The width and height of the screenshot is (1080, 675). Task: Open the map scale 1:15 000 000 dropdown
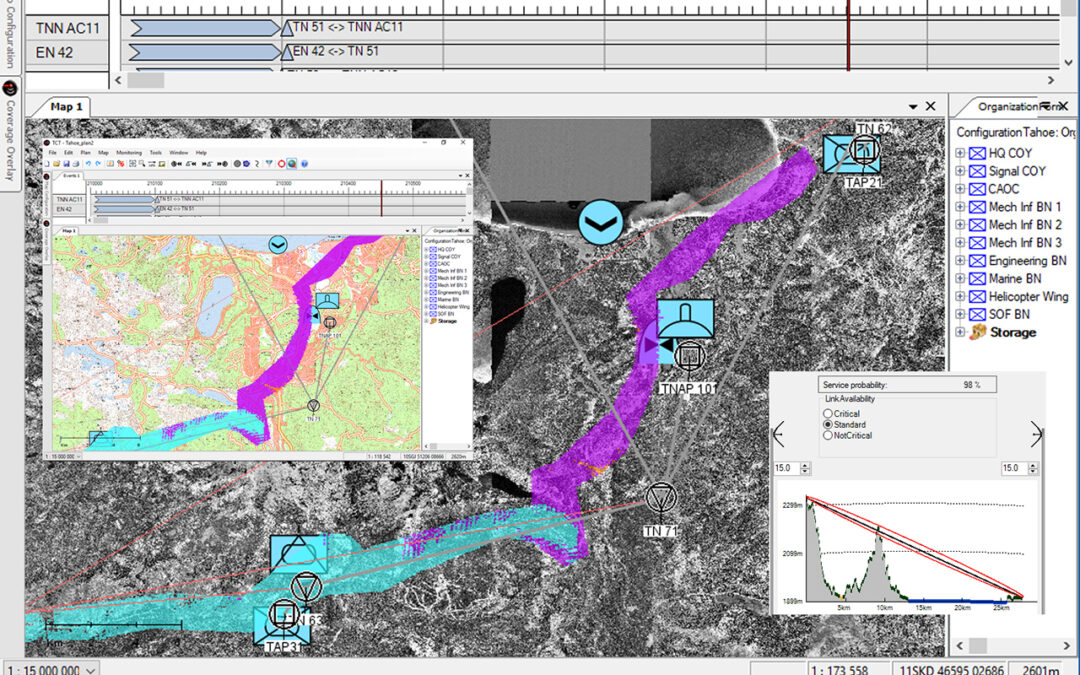90,669
